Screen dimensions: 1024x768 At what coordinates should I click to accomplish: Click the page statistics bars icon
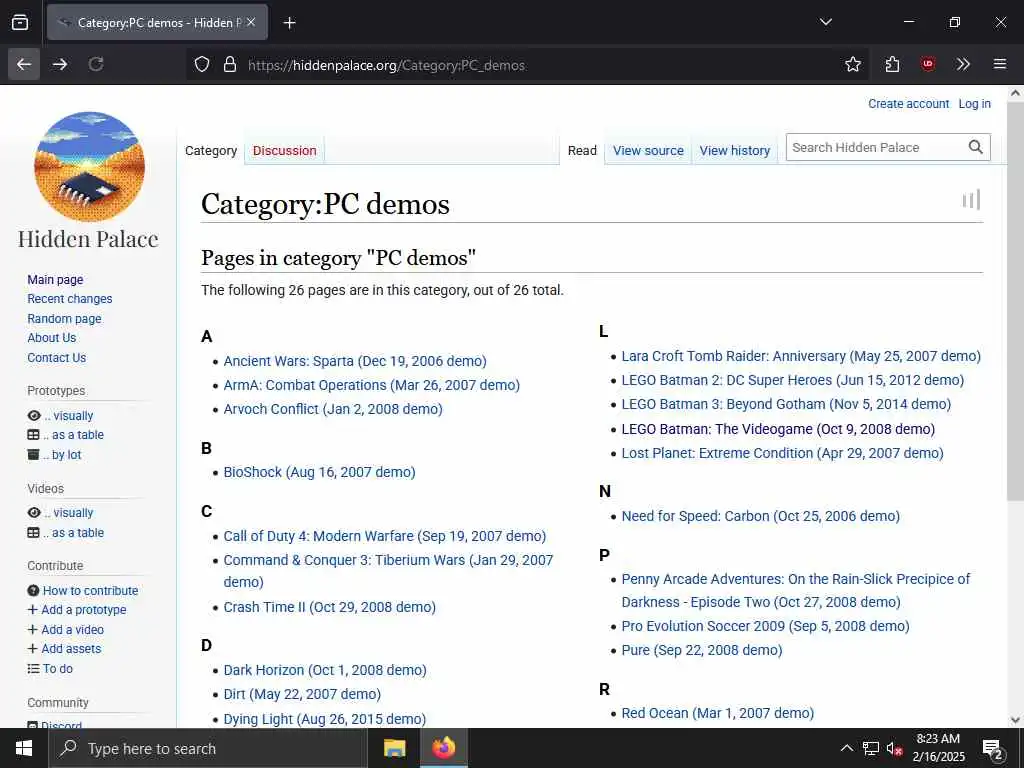[972, 200]
